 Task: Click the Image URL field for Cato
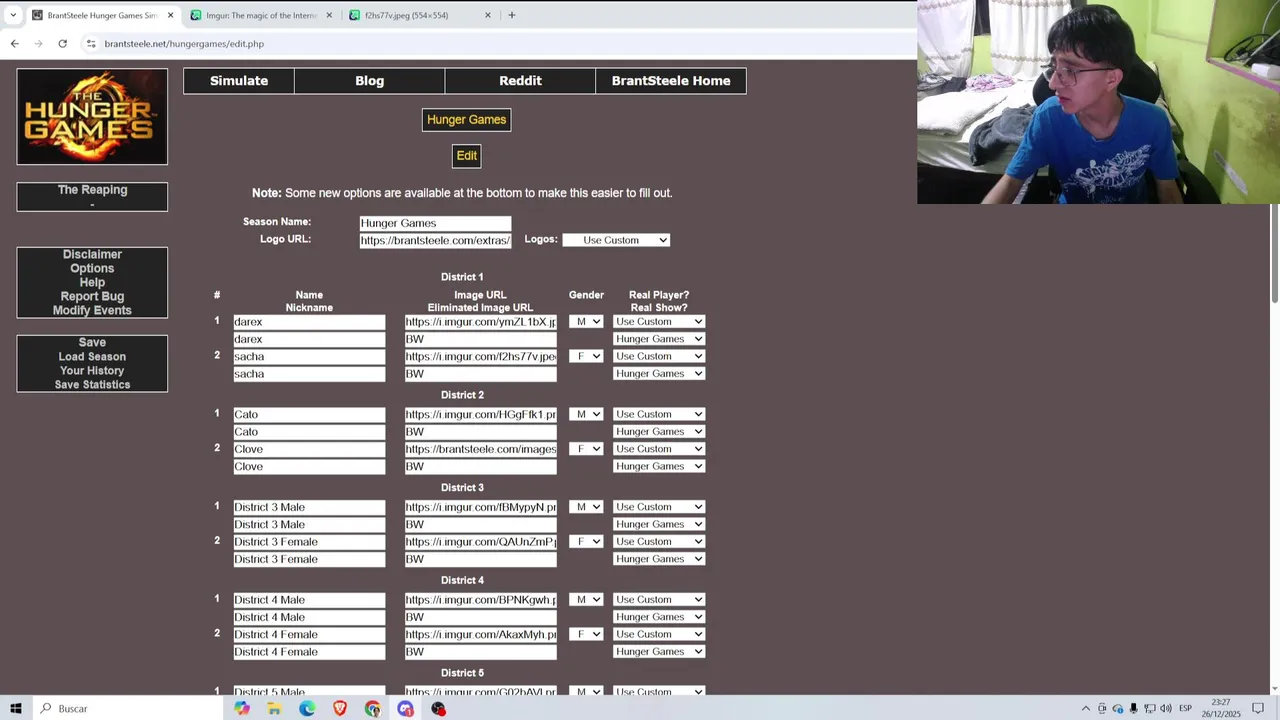[481, 414]
